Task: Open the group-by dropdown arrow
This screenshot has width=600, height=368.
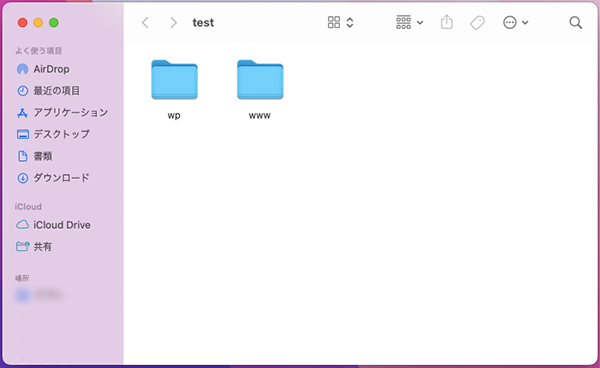Action: [x=420, y=23]
